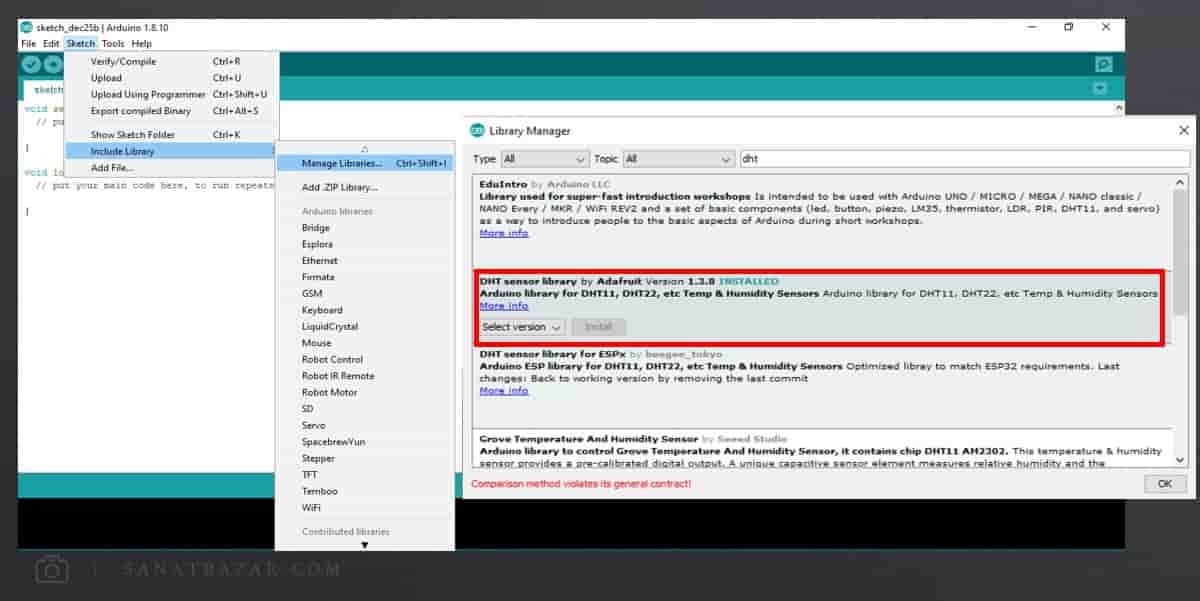Open More info for DHT sensor library for ESPx
The width and height of the screenshot is (1200, 601).
pos(504,391)
